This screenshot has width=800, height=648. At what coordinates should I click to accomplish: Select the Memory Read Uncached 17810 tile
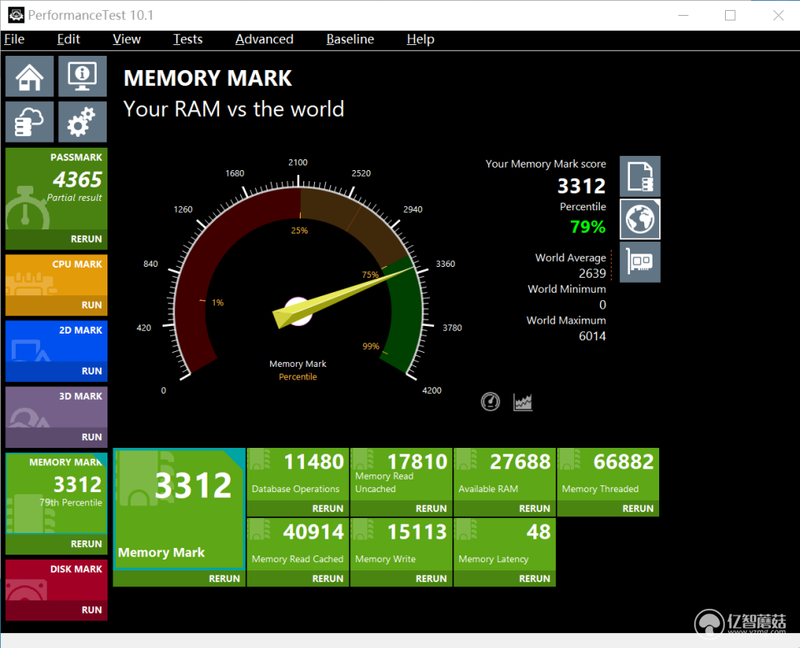pyautogui.click(x=401, y=475)
